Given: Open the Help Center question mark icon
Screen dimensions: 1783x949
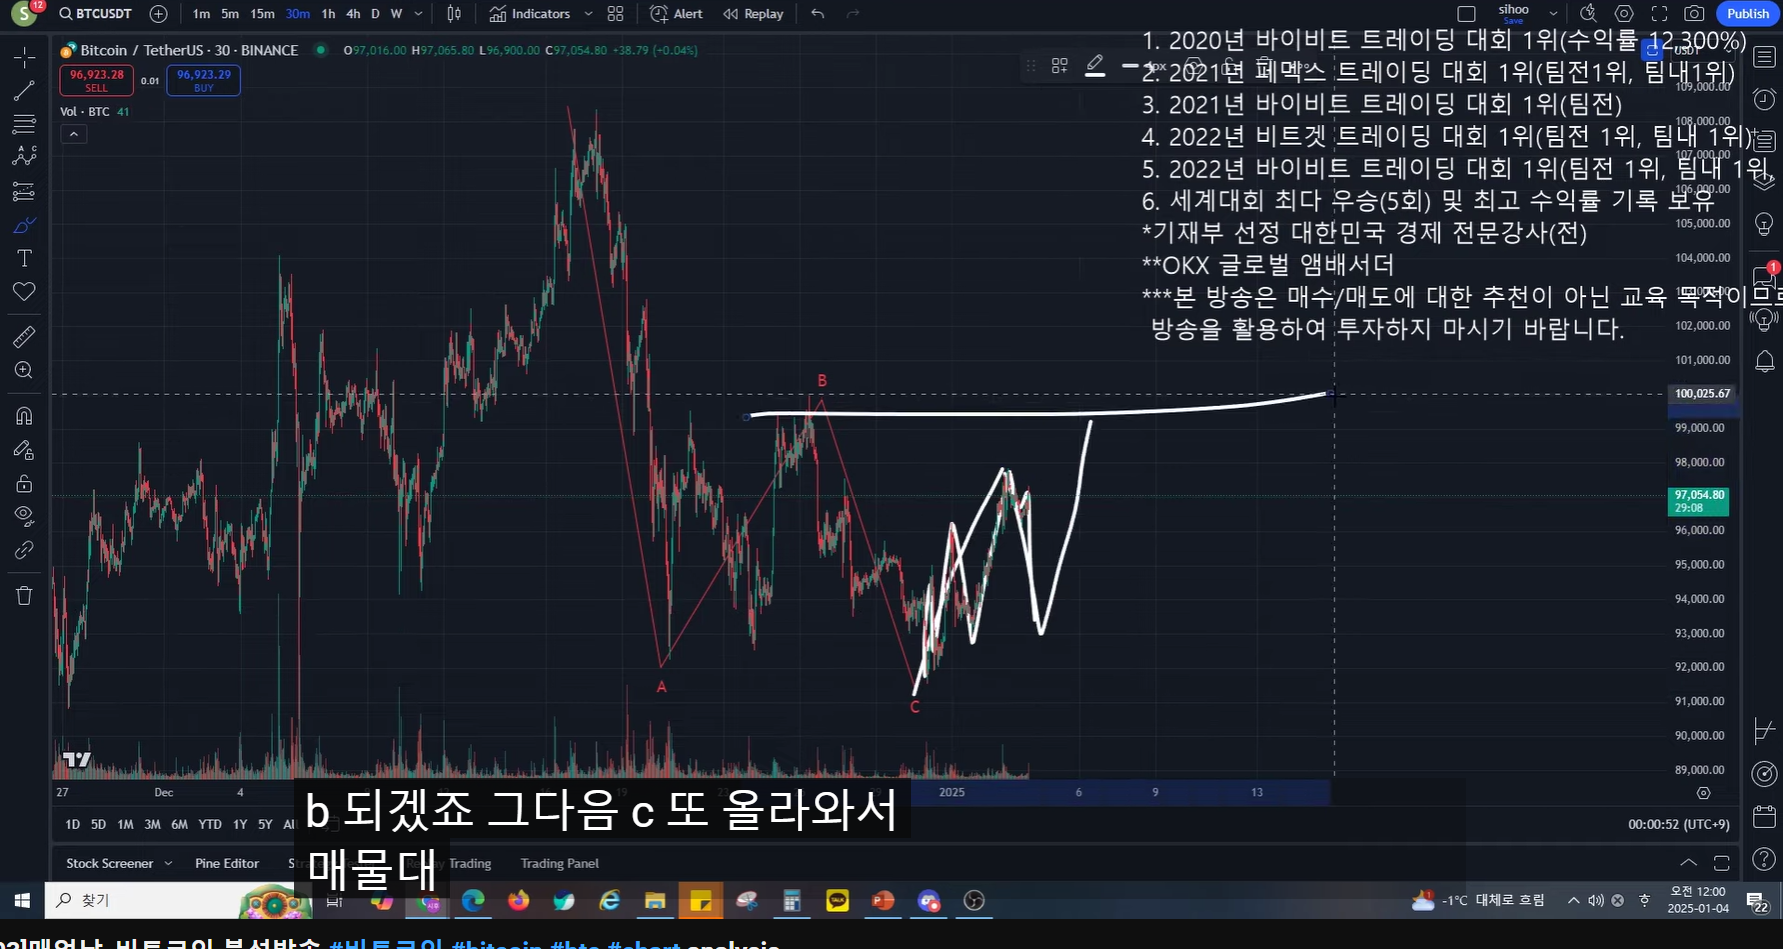Looking at the screenshot, I should pyautogui.click(x=1765, y=858).
